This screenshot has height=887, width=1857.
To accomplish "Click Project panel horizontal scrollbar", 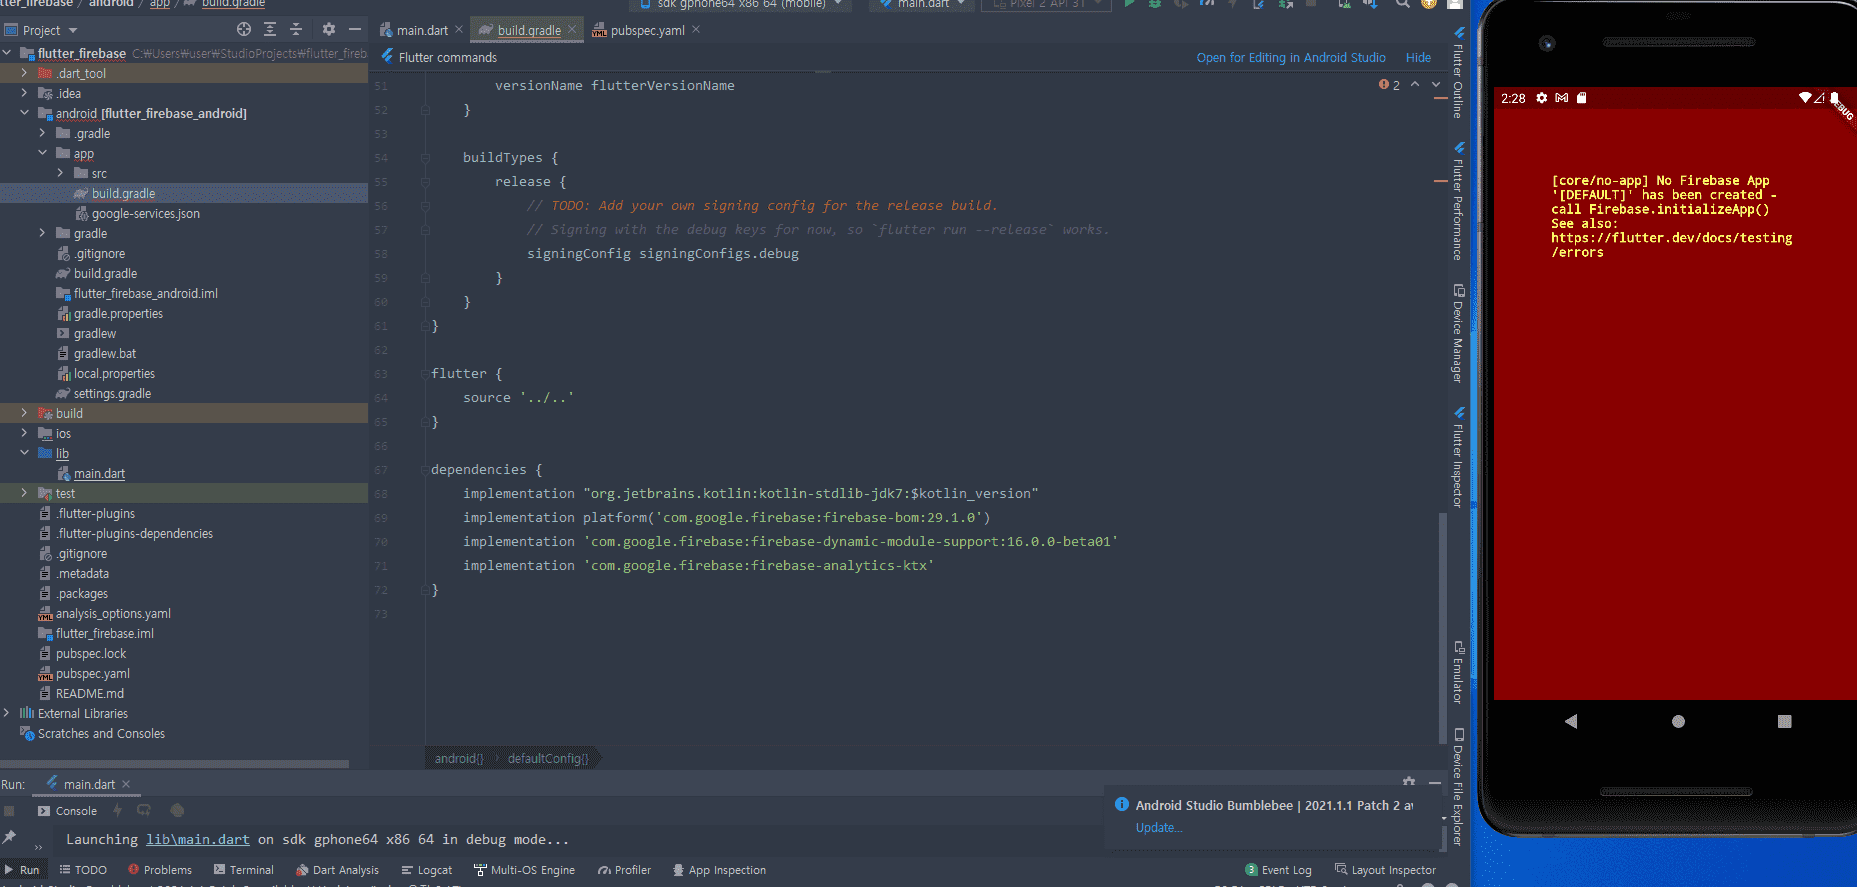I will tap(175, 764).
